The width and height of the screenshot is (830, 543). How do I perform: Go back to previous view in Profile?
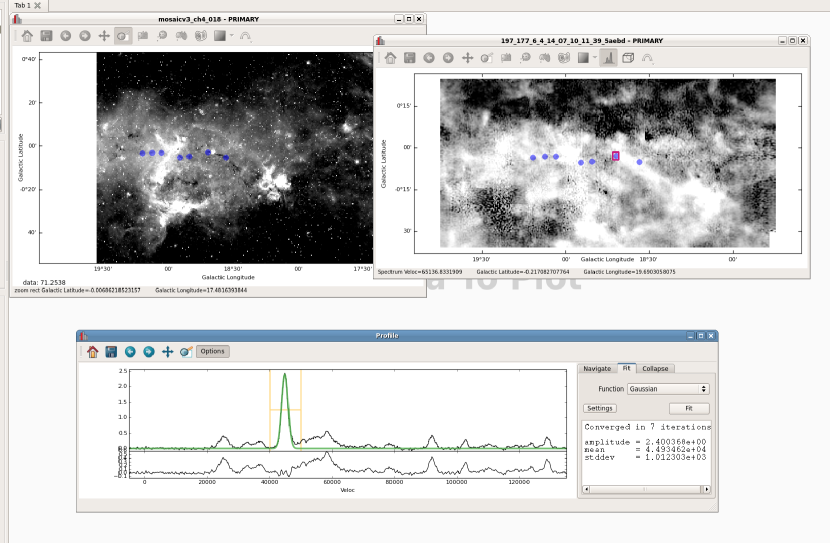(130, 352)
